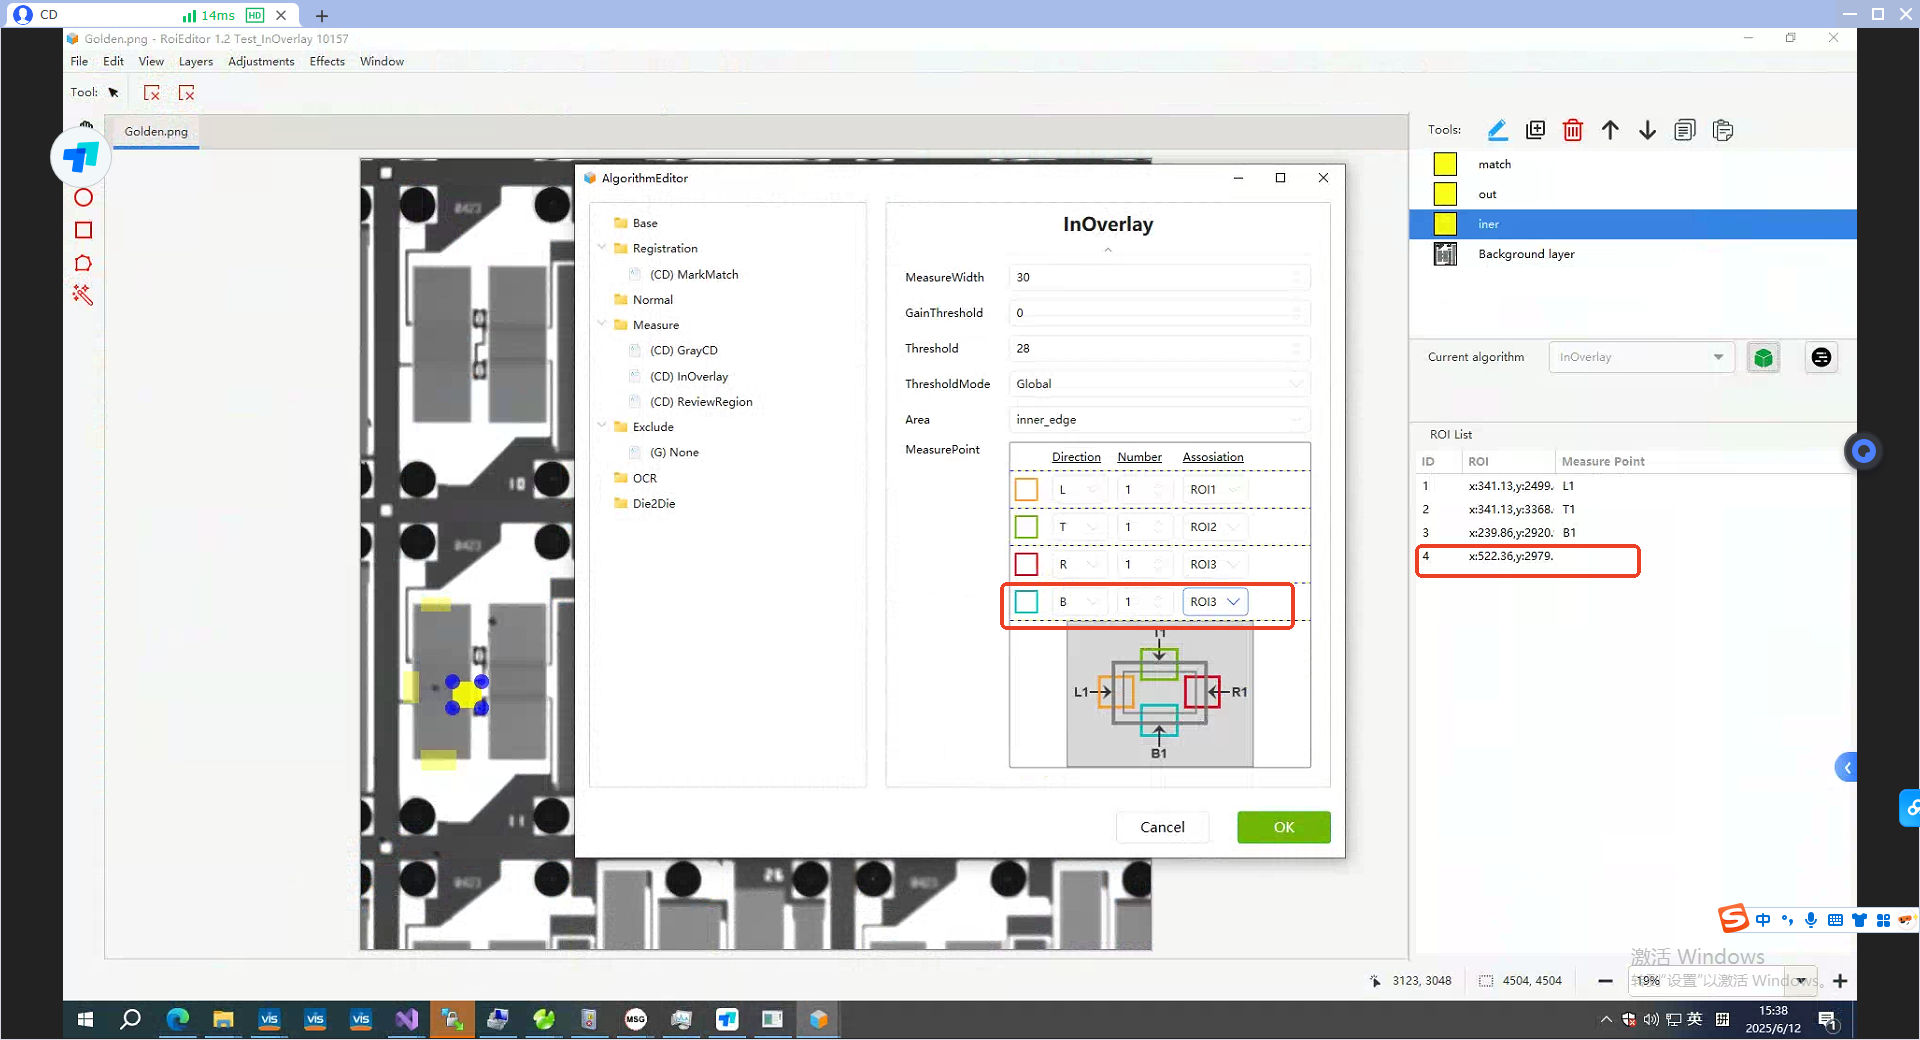Select the magic wand tool
The image size is (1920, 1040).
pos(83,295)
